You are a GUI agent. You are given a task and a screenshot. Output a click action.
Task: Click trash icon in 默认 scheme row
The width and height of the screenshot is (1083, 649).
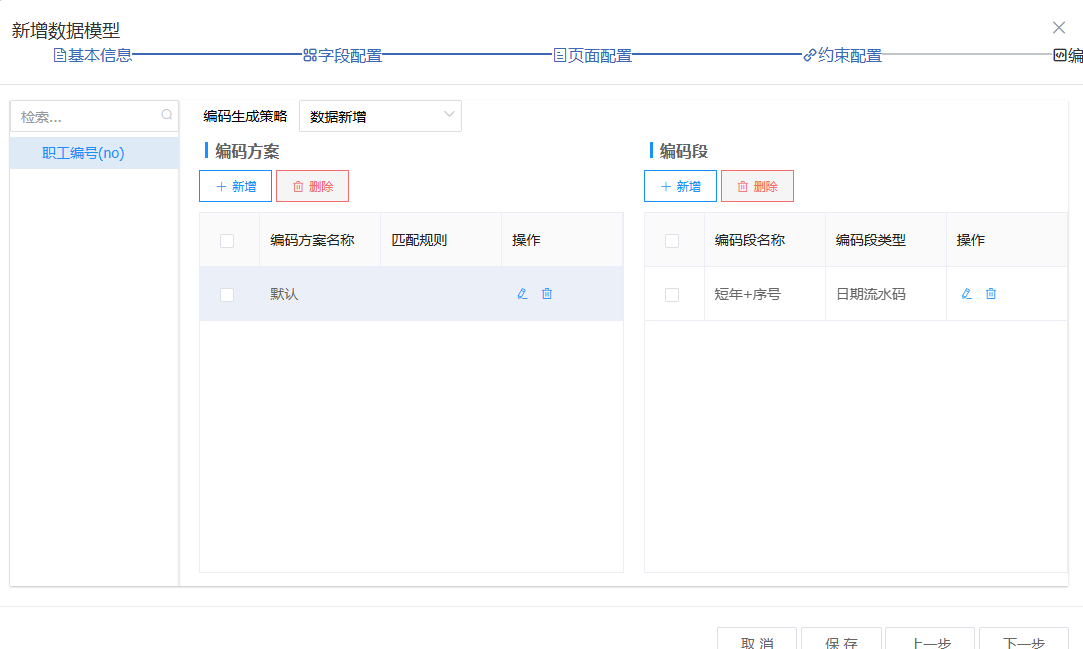pos(547,294)
